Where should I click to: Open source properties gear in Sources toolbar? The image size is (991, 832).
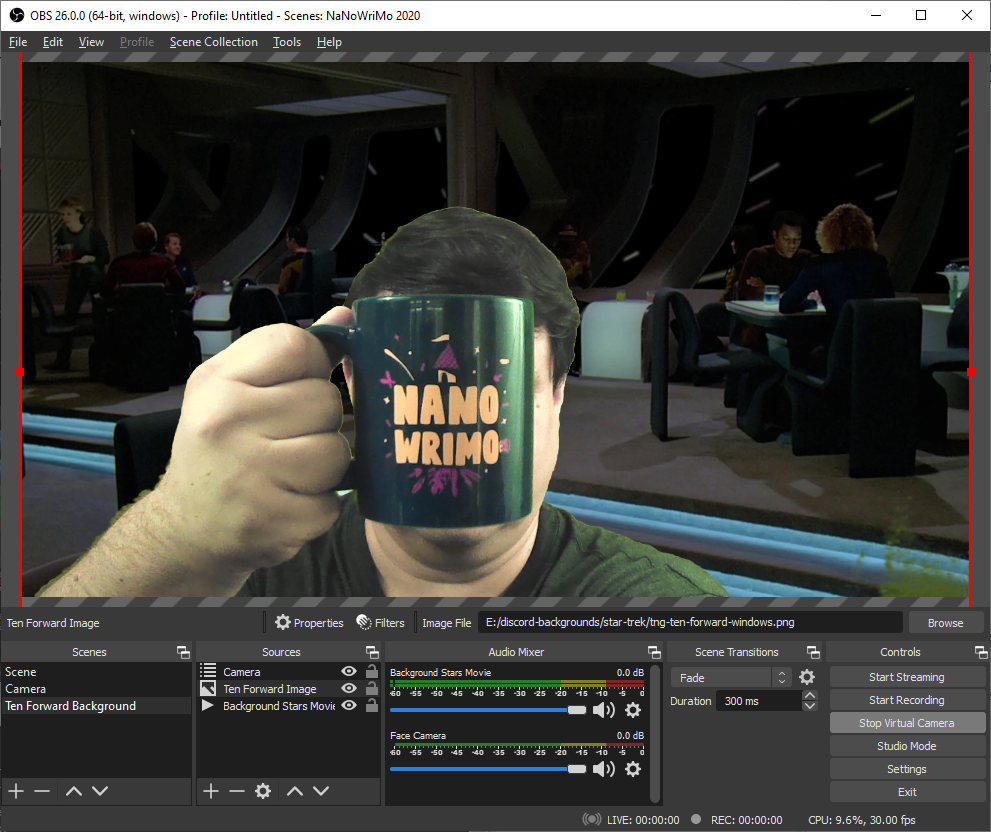263,791
